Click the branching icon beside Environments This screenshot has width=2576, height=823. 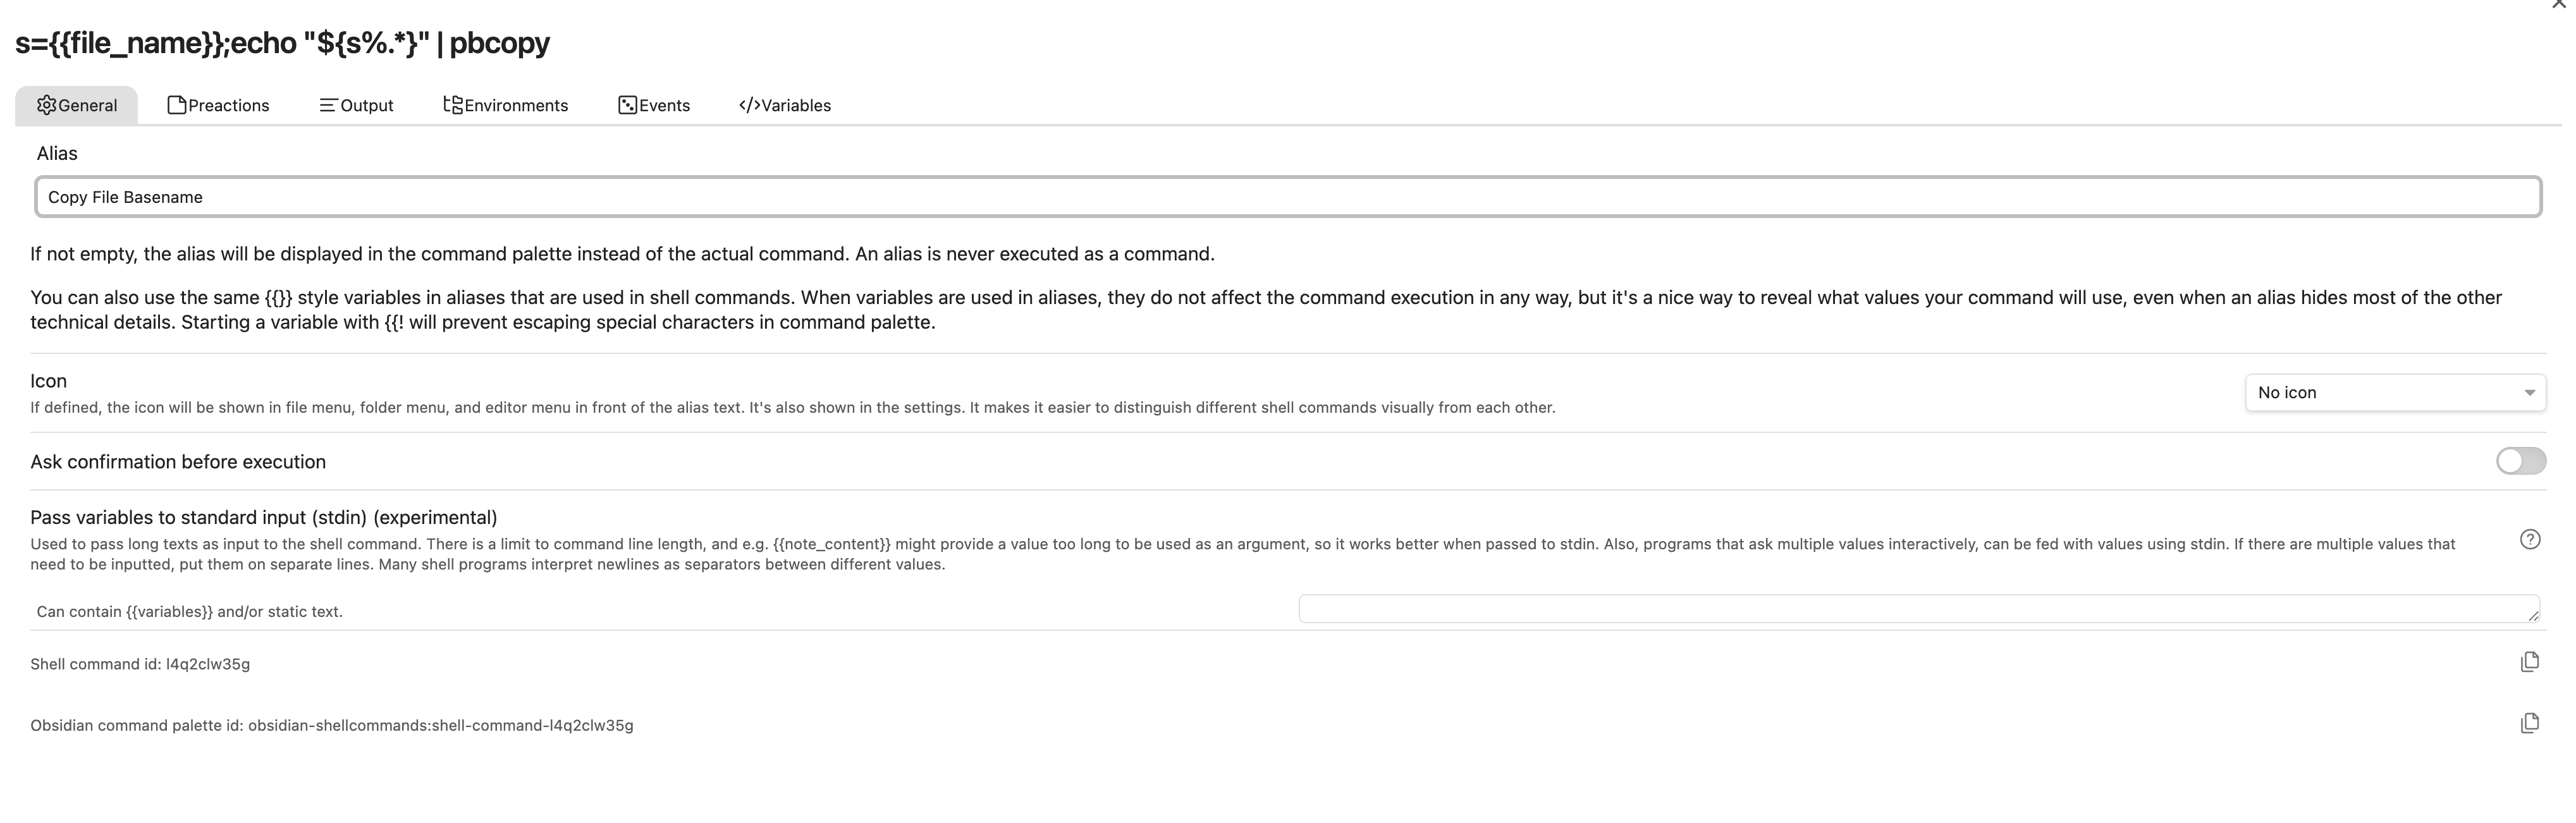click(452, 104)
